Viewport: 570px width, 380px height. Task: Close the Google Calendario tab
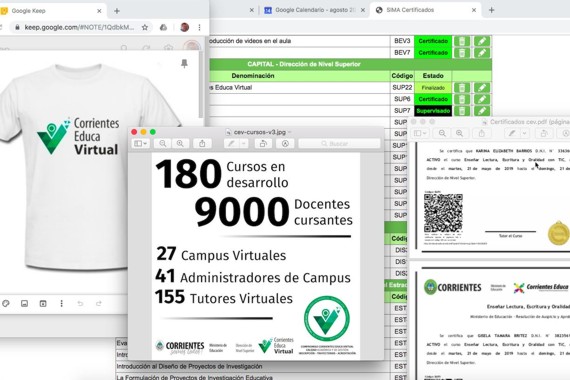point(362,10)
